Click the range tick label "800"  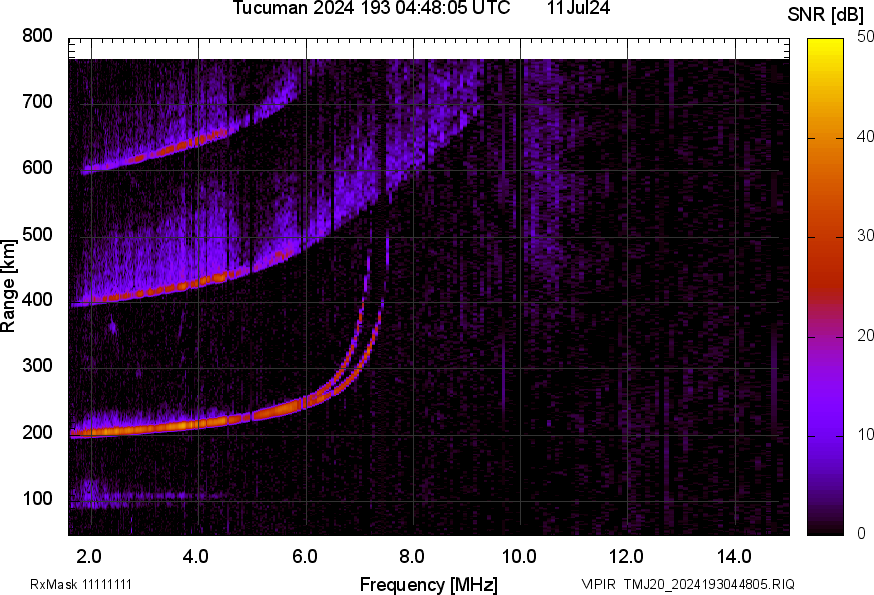point(37,36)
